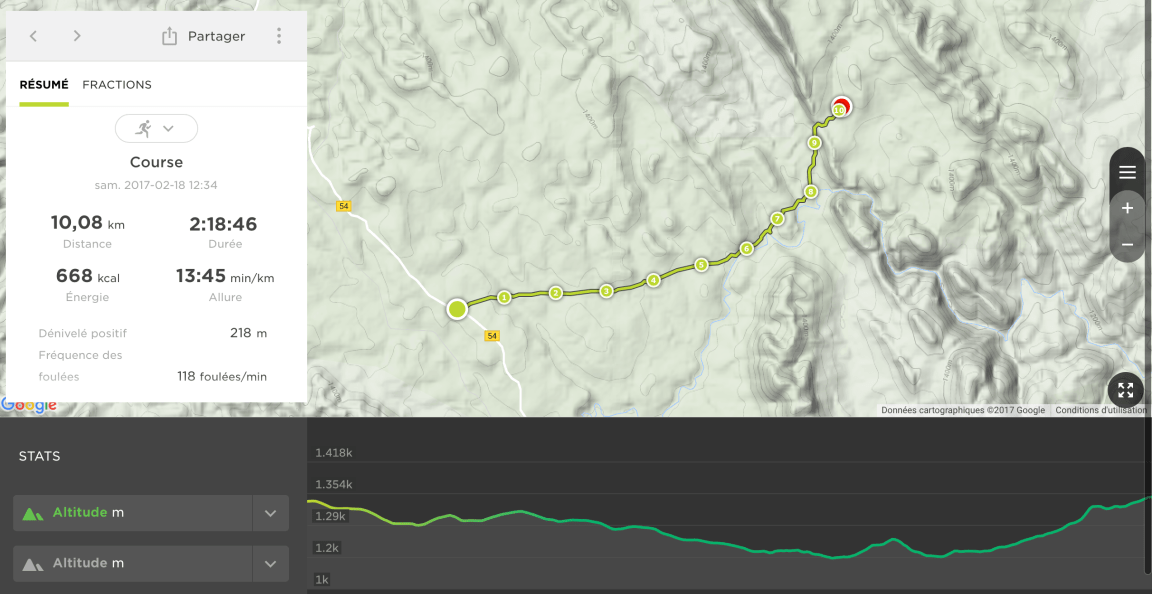Click the Google logo on map

tap(29, 405)
